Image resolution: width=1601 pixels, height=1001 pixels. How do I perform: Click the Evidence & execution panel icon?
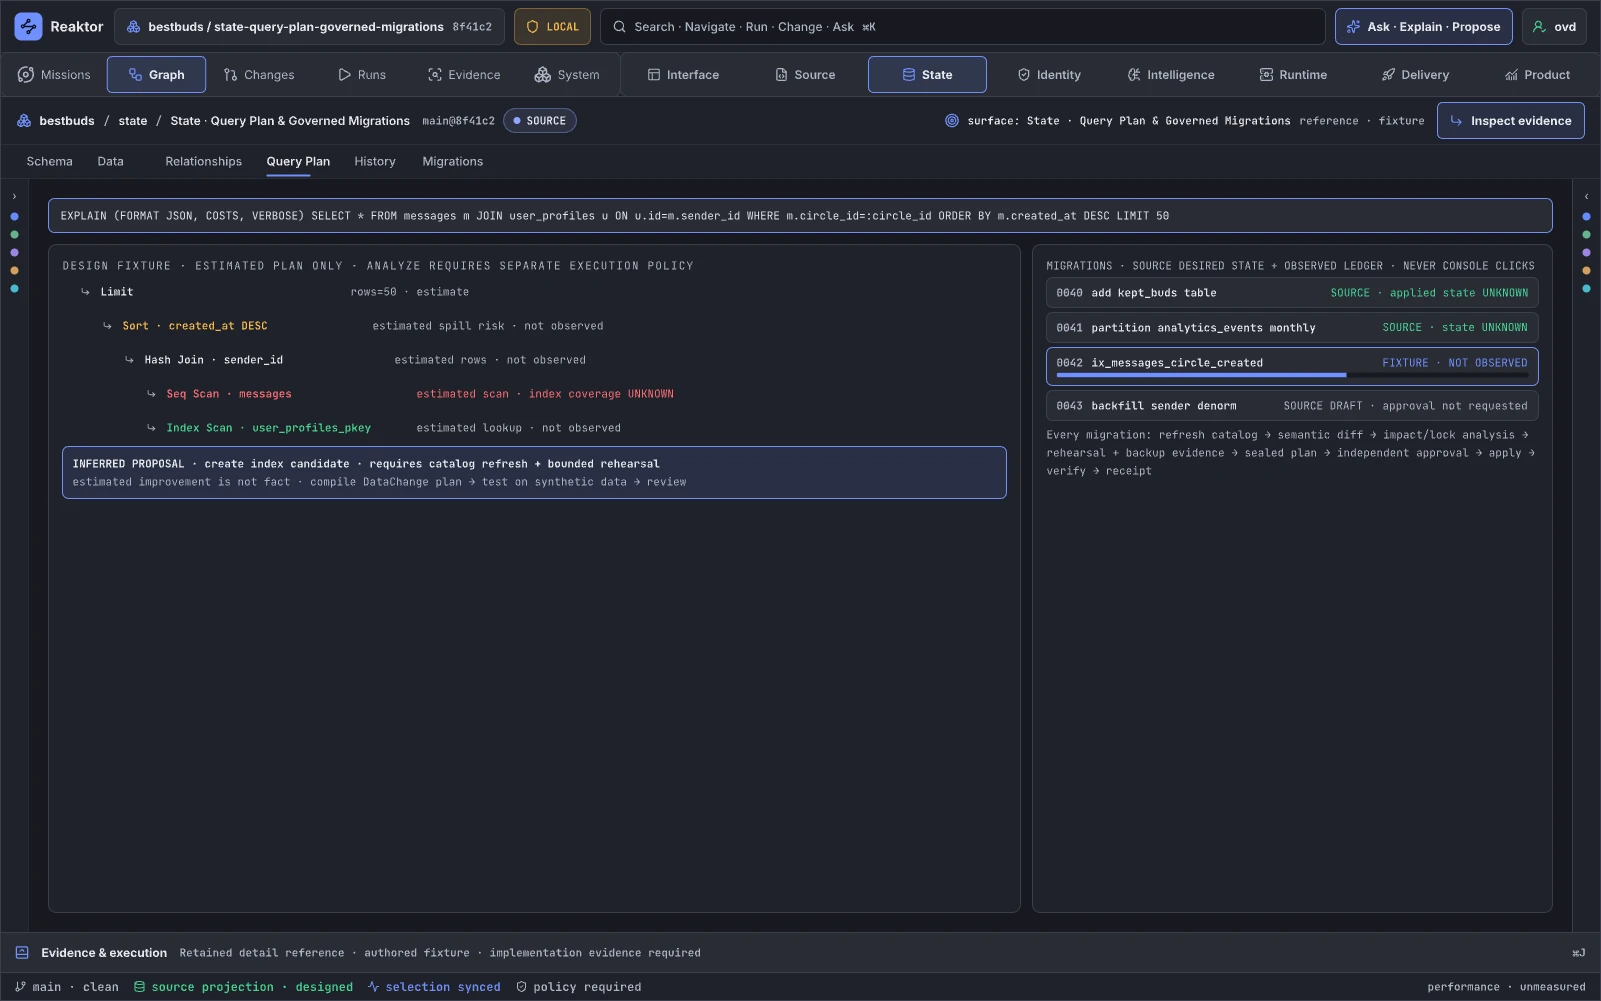pos(22,953)
